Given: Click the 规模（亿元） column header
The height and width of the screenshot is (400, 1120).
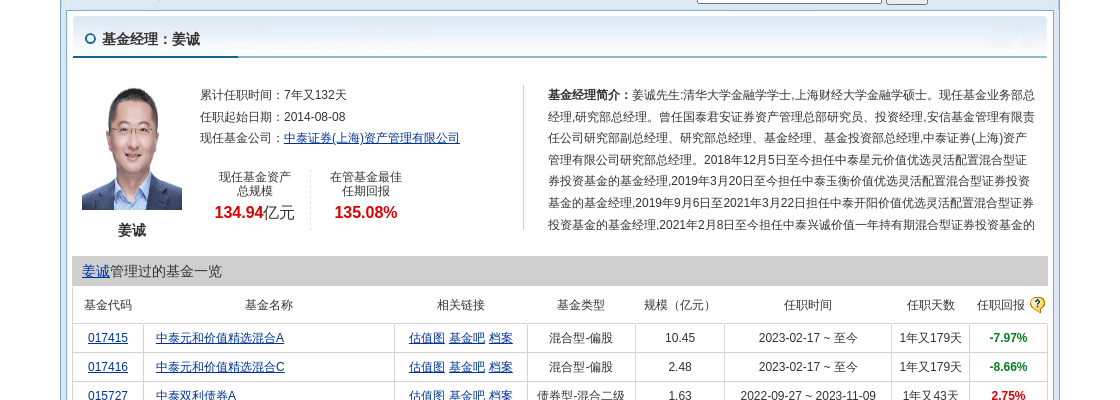Looking at the screenshot, I should tap(679, 305).
